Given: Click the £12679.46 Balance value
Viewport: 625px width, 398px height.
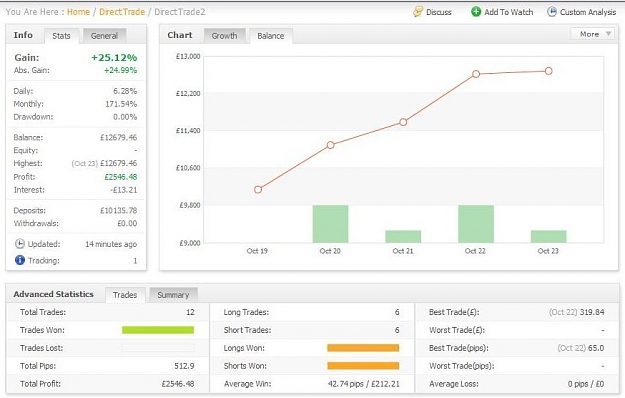Looking at the screenshot, I should coord(118,137).
